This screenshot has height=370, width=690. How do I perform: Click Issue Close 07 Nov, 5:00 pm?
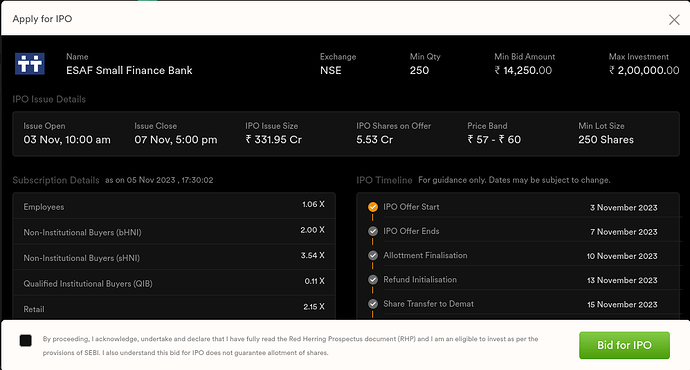pyautogui.click(x=176, y=139)
